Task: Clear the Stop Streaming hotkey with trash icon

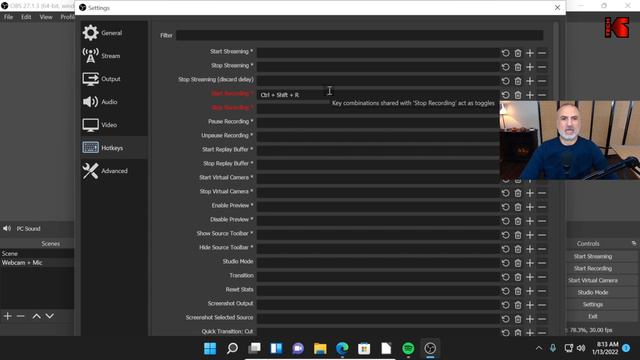Action: click(x=518, y=67)
